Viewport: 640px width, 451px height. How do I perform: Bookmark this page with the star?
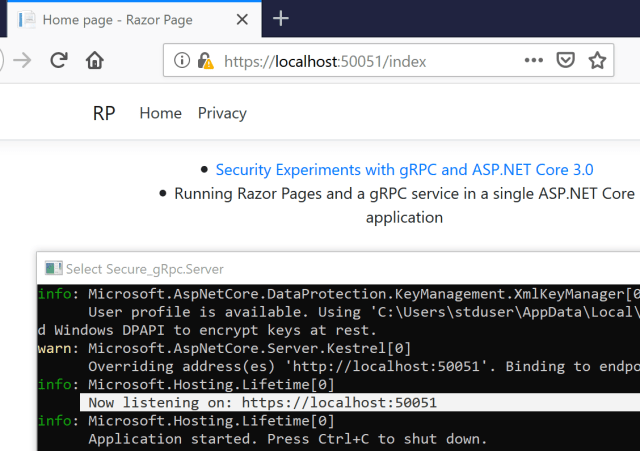pos(597,61)
